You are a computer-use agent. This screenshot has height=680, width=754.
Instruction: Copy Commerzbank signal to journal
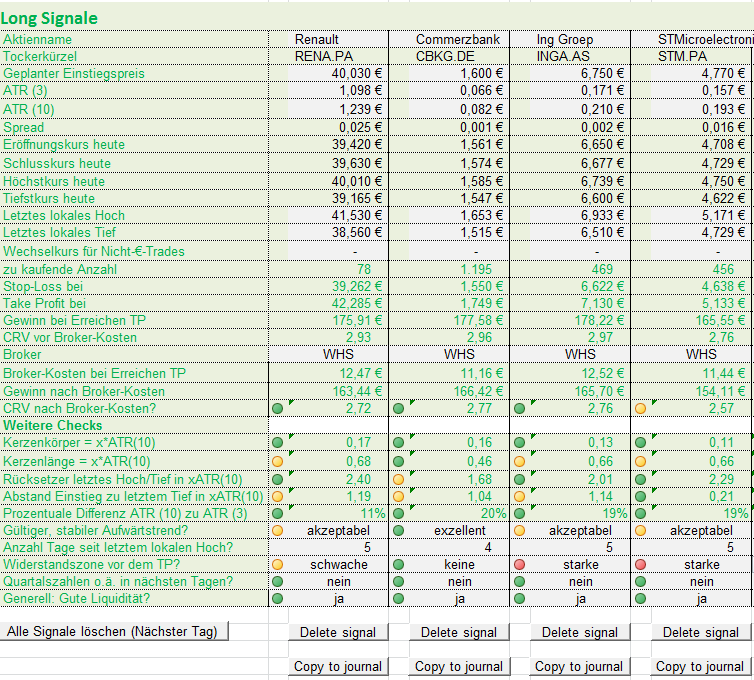[x=459, y=666]
